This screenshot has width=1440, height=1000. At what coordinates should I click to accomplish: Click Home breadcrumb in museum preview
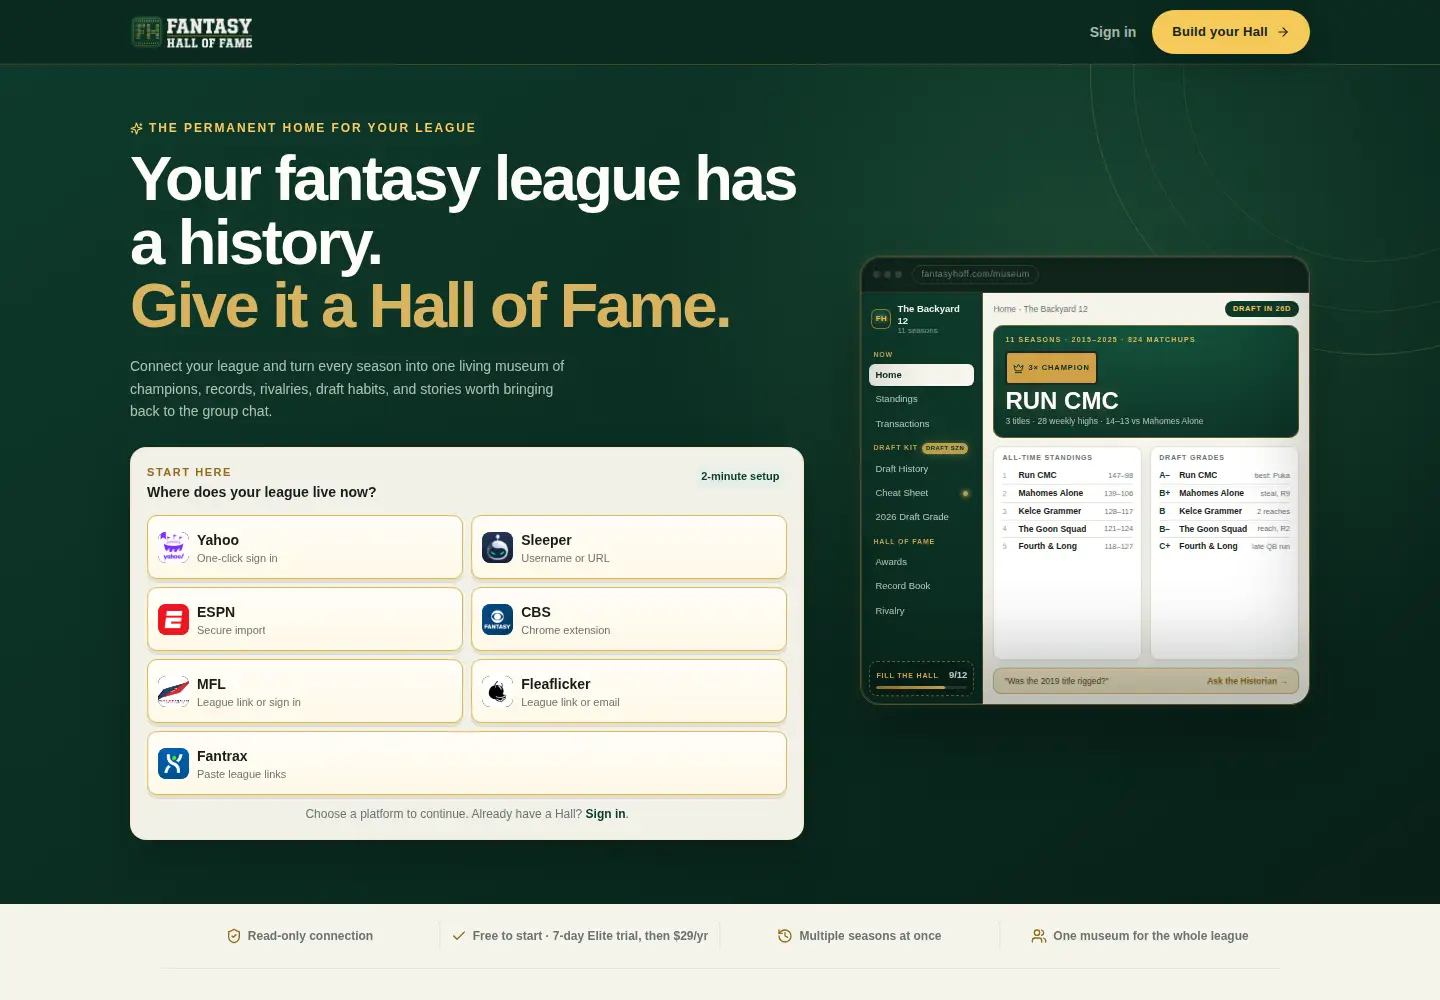(x=1004, y=309)
